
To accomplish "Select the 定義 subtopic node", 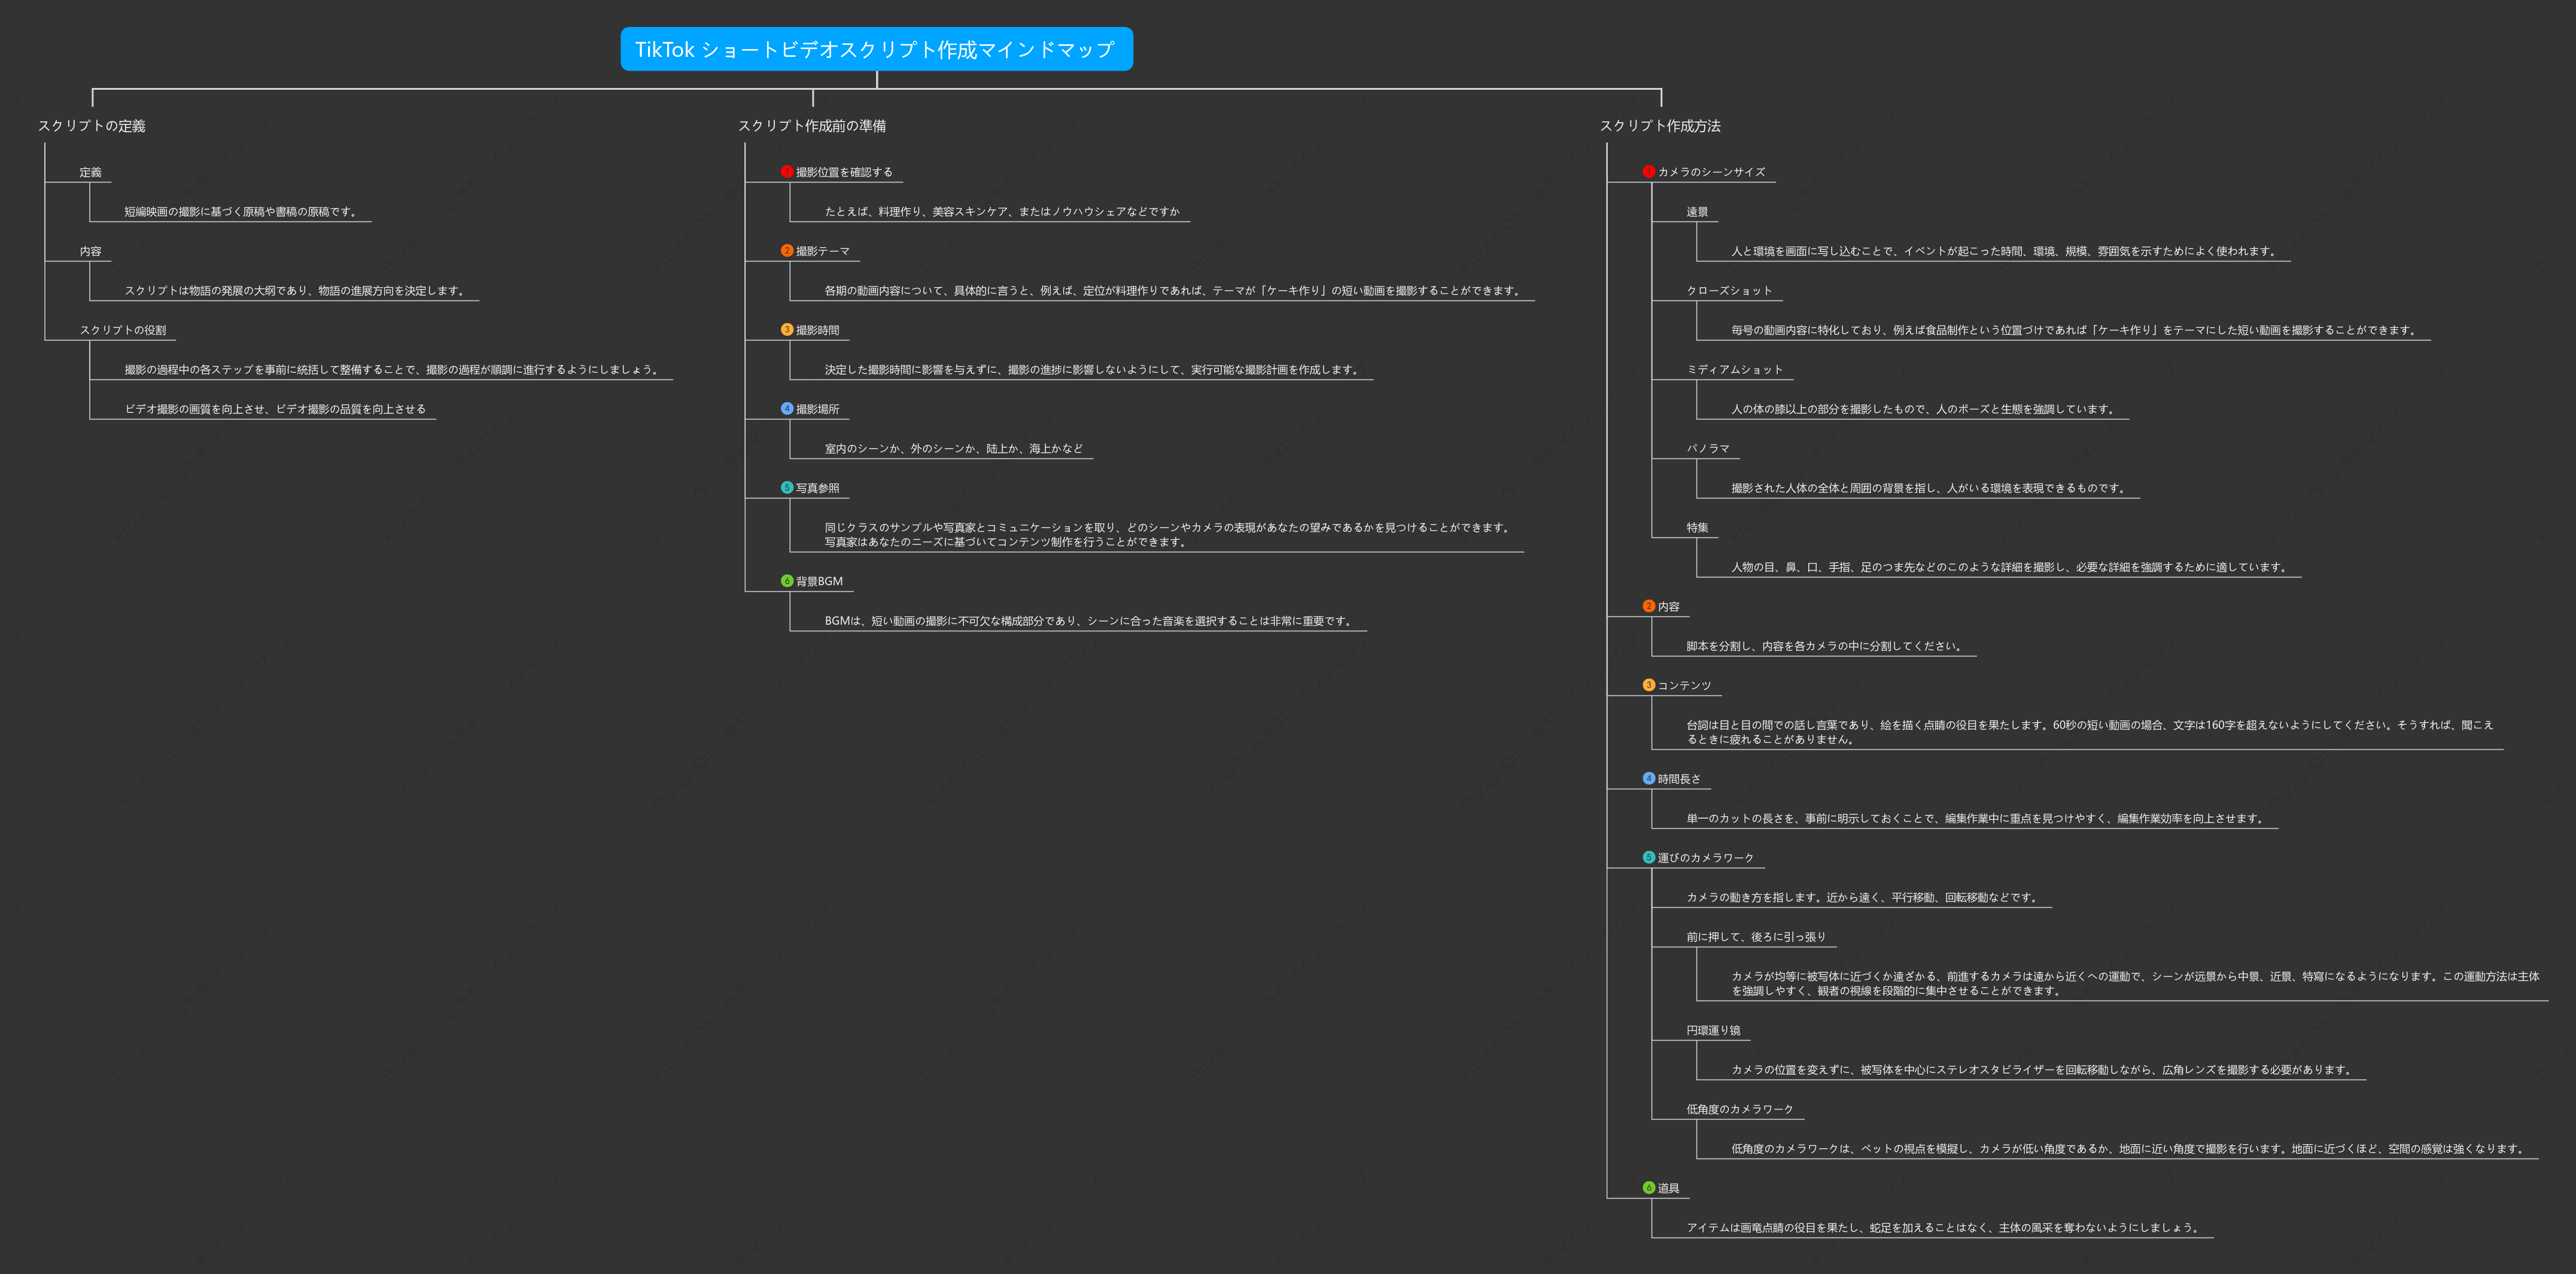I will (x=91, y=172).
